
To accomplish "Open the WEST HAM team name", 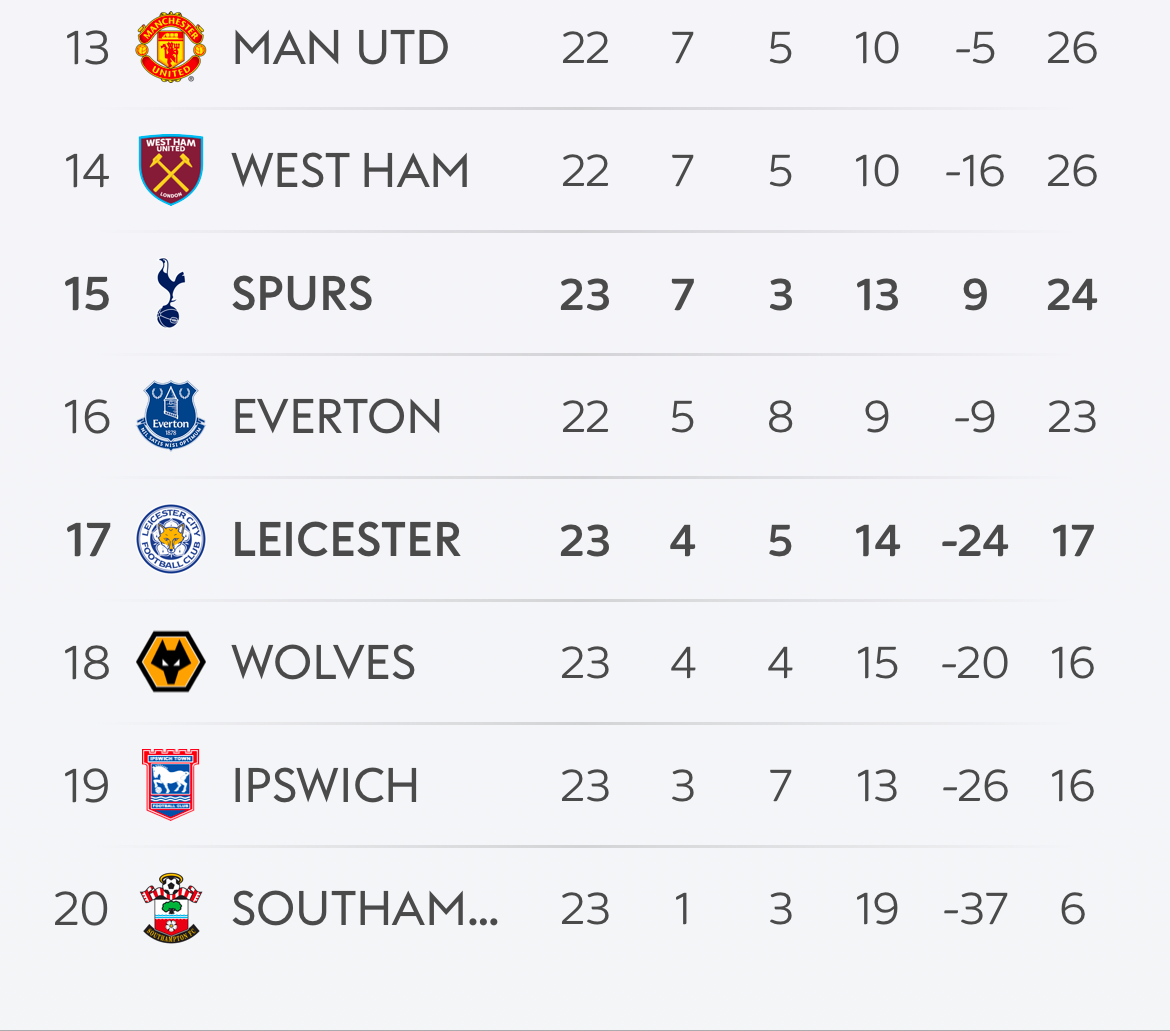I will tap(351, 171).
